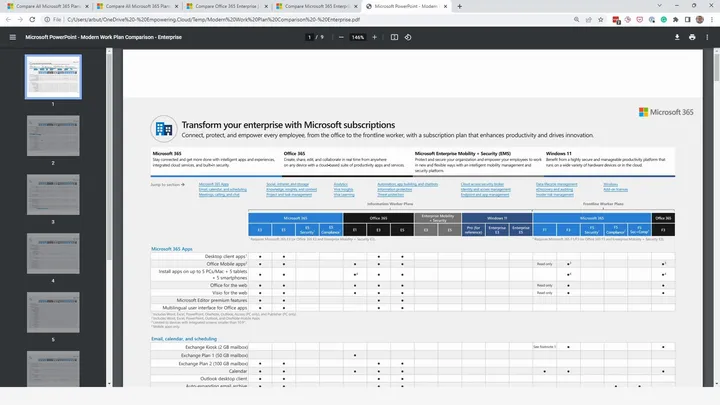Jump to Data lifecycle management link

(557, 184)
